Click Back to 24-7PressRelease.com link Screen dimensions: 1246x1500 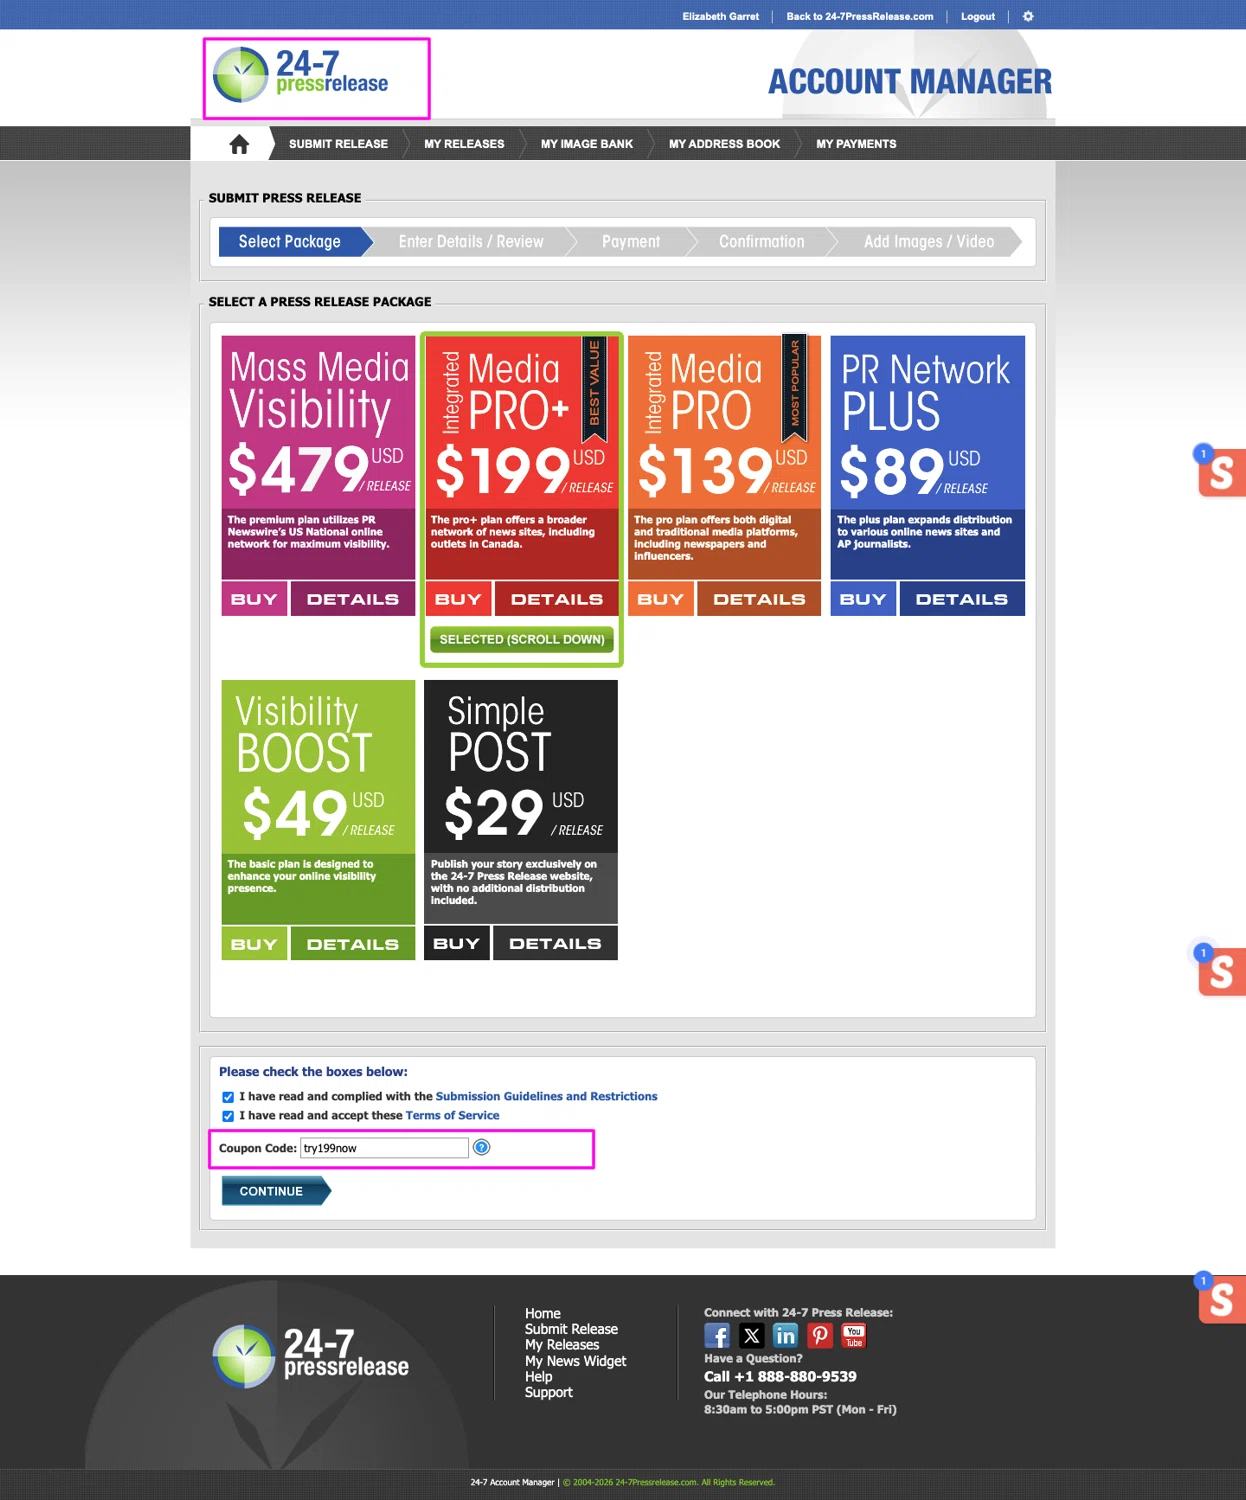860,16
